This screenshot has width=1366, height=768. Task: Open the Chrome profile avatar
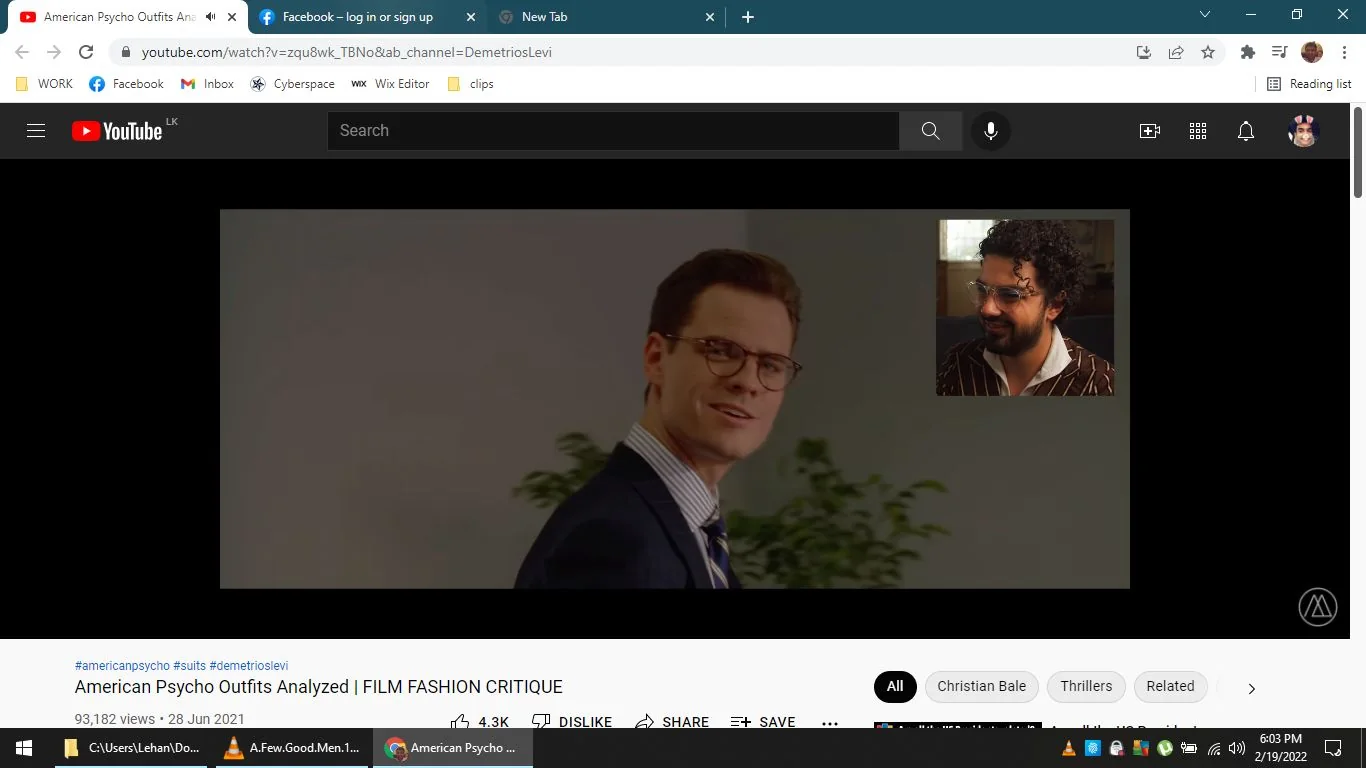pos(1312,52)
